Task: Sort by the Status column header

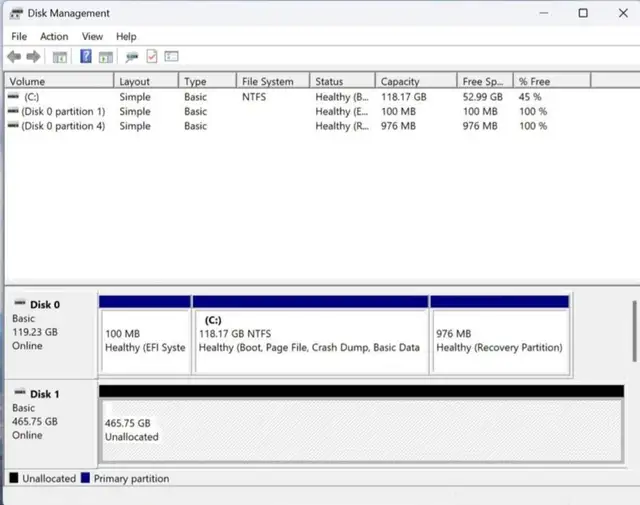Action: (342, 81)
